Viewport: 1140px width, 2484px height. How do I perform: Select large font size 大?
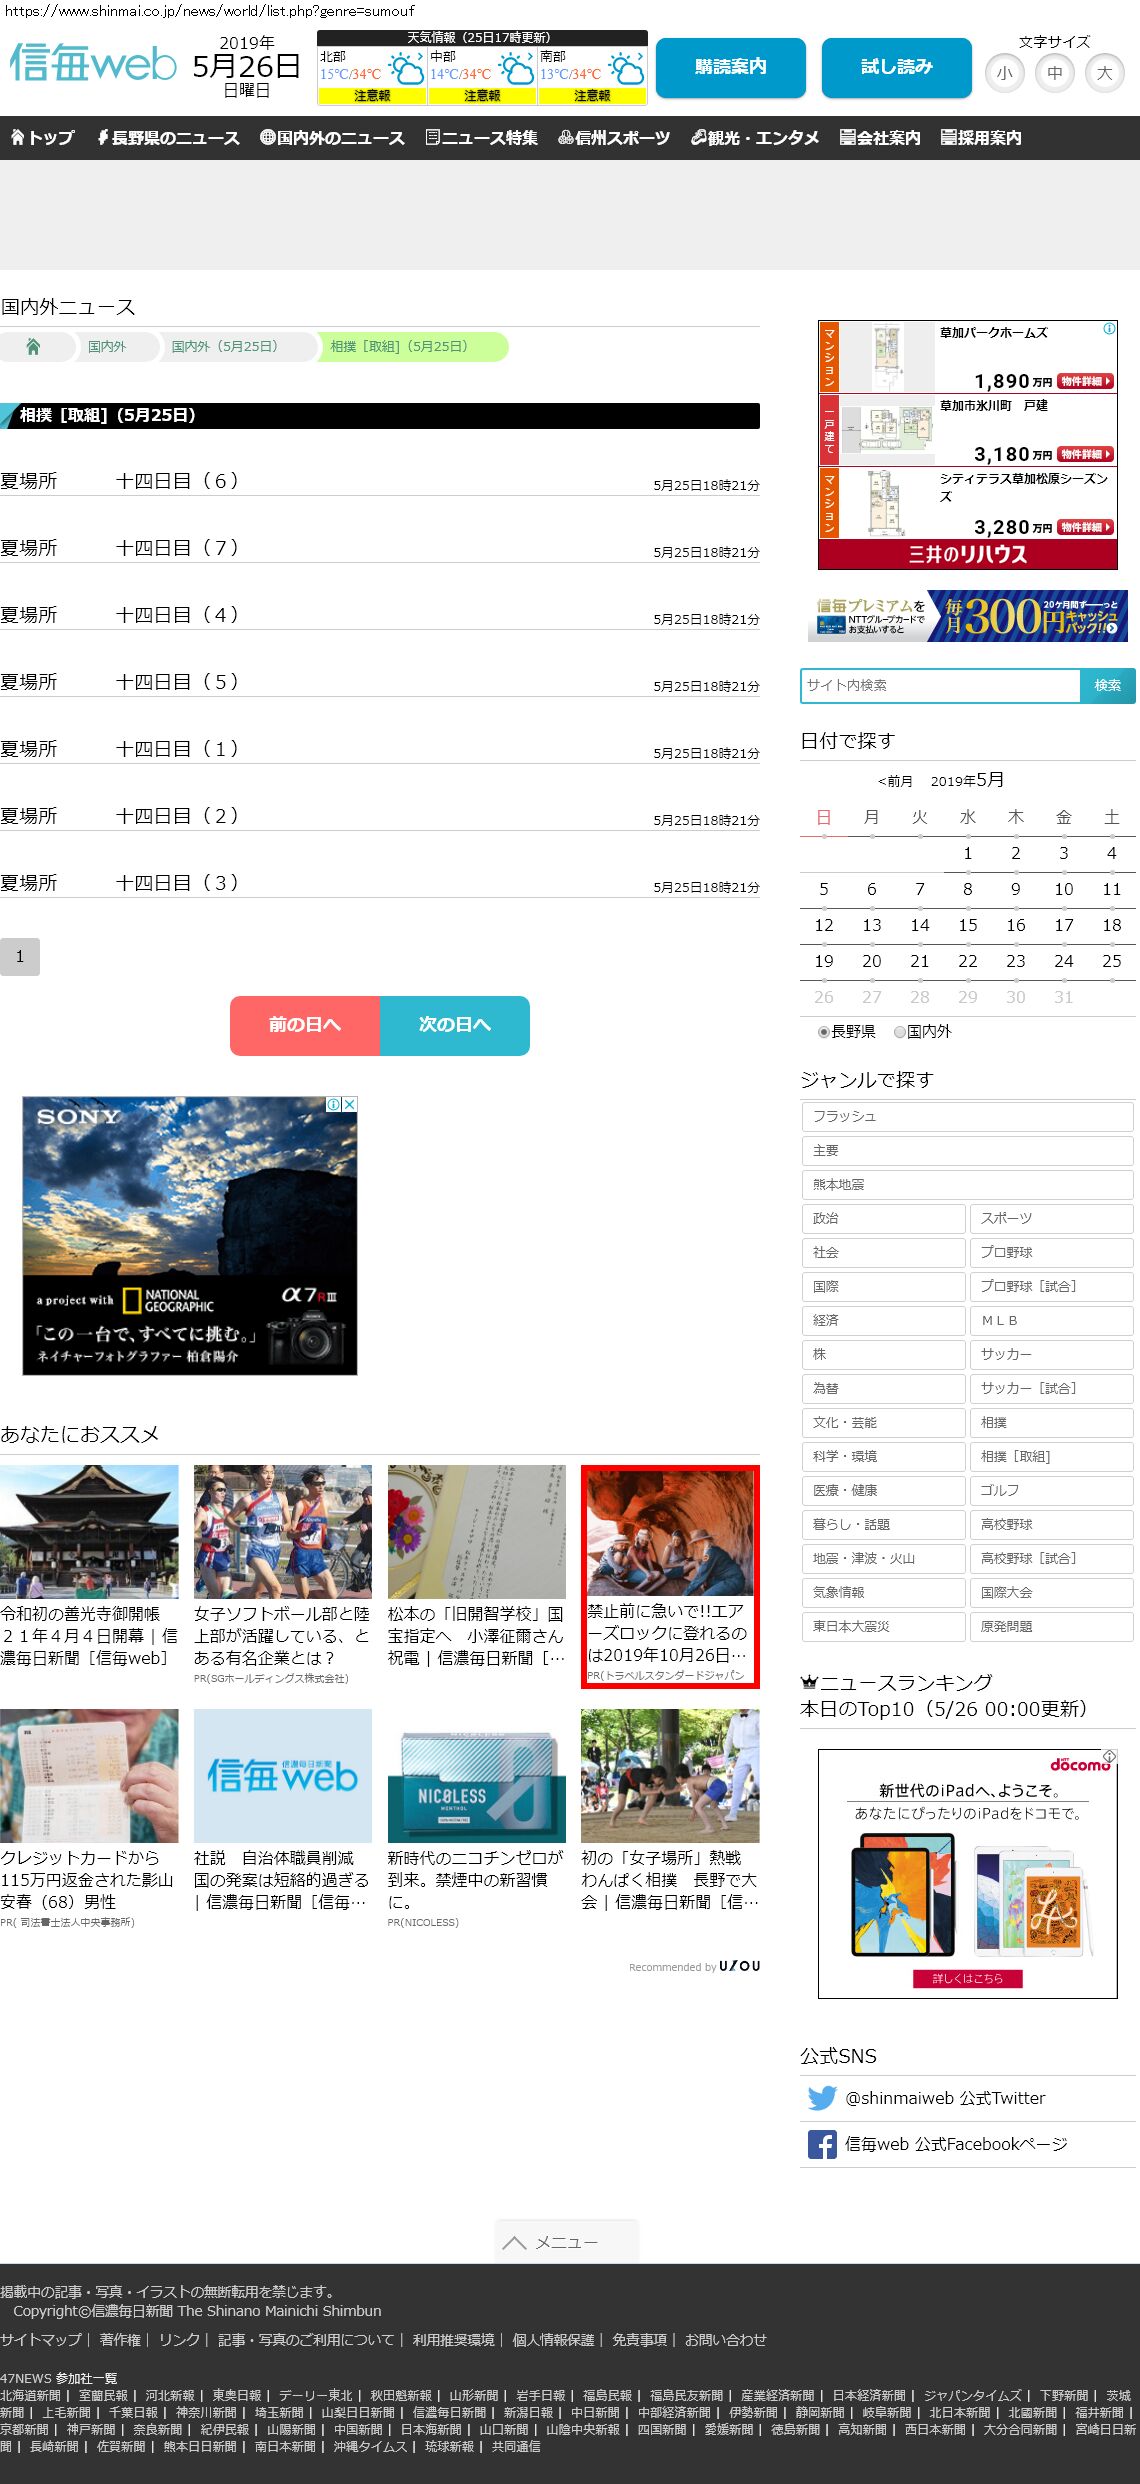[1105, 73]
